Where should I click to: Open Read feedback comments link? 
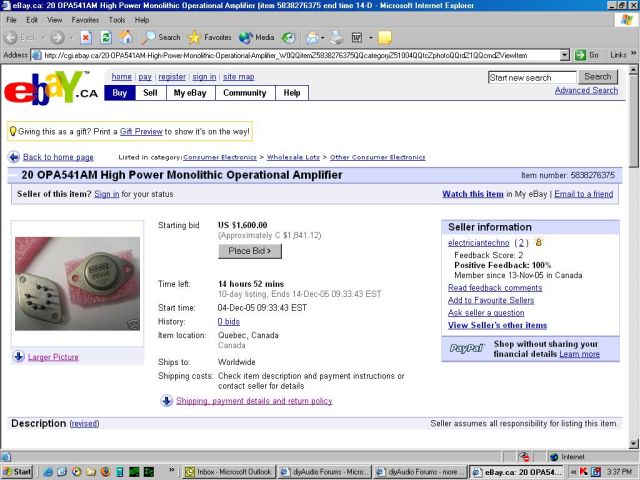pos(495,288)
